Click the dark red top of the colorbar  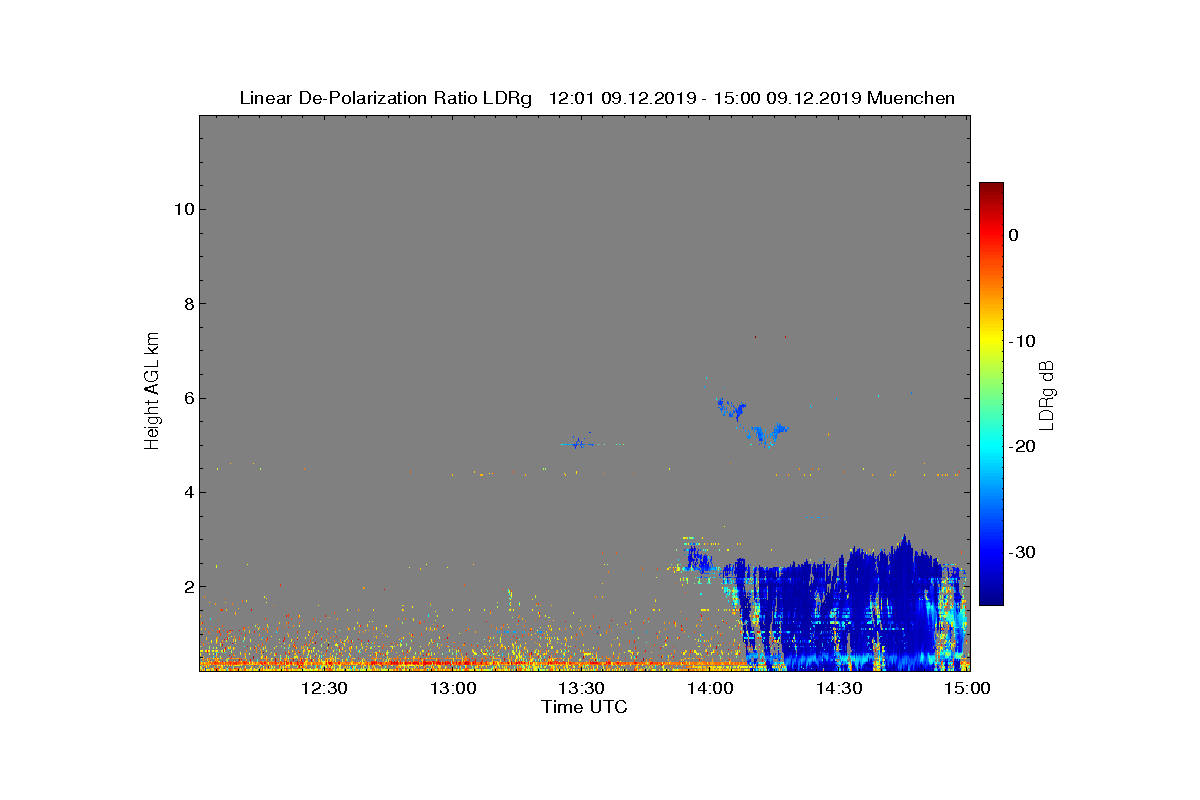(x=991, y=190)
